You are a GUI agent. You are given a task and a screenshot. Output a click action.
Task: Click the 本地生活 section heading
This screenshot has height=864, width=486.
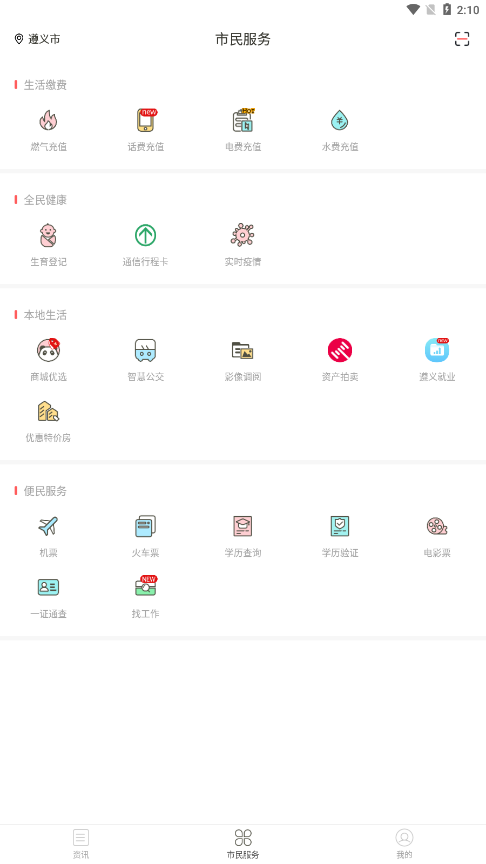tap(45, 315)
